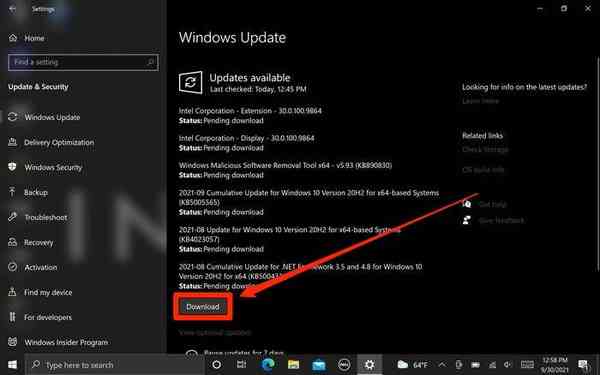This screenshot has height=375, width=600.
Task: Select Windows Malicious Software Removal Tool entry
Action: click(x=285, y=170)
